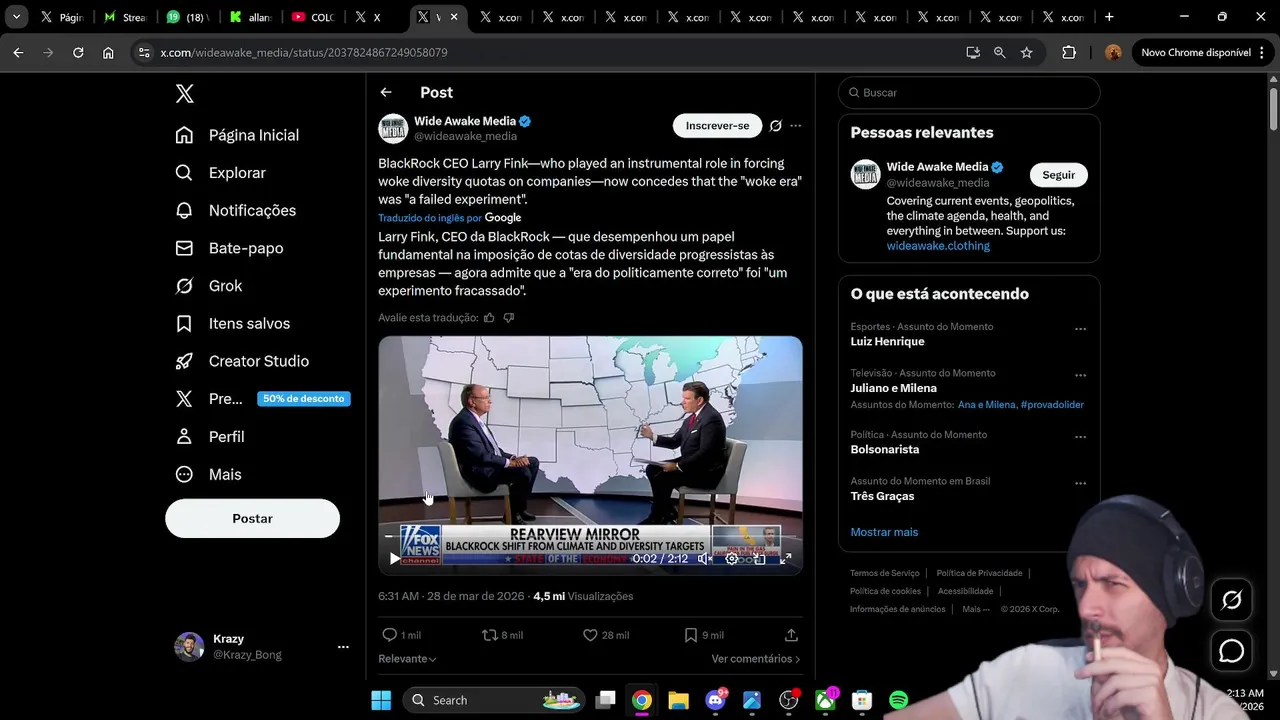Open post more options ellipsis

pyautogui.click(x=796, y=126)
